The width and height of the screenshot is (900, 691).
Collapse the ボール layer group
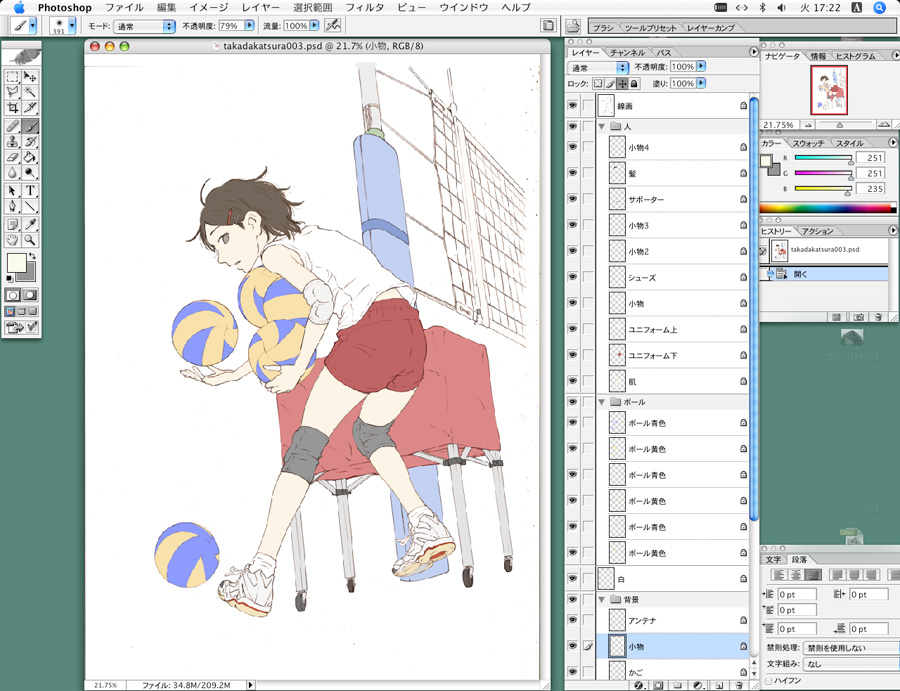pyautogui.click(x=602, y=402)
